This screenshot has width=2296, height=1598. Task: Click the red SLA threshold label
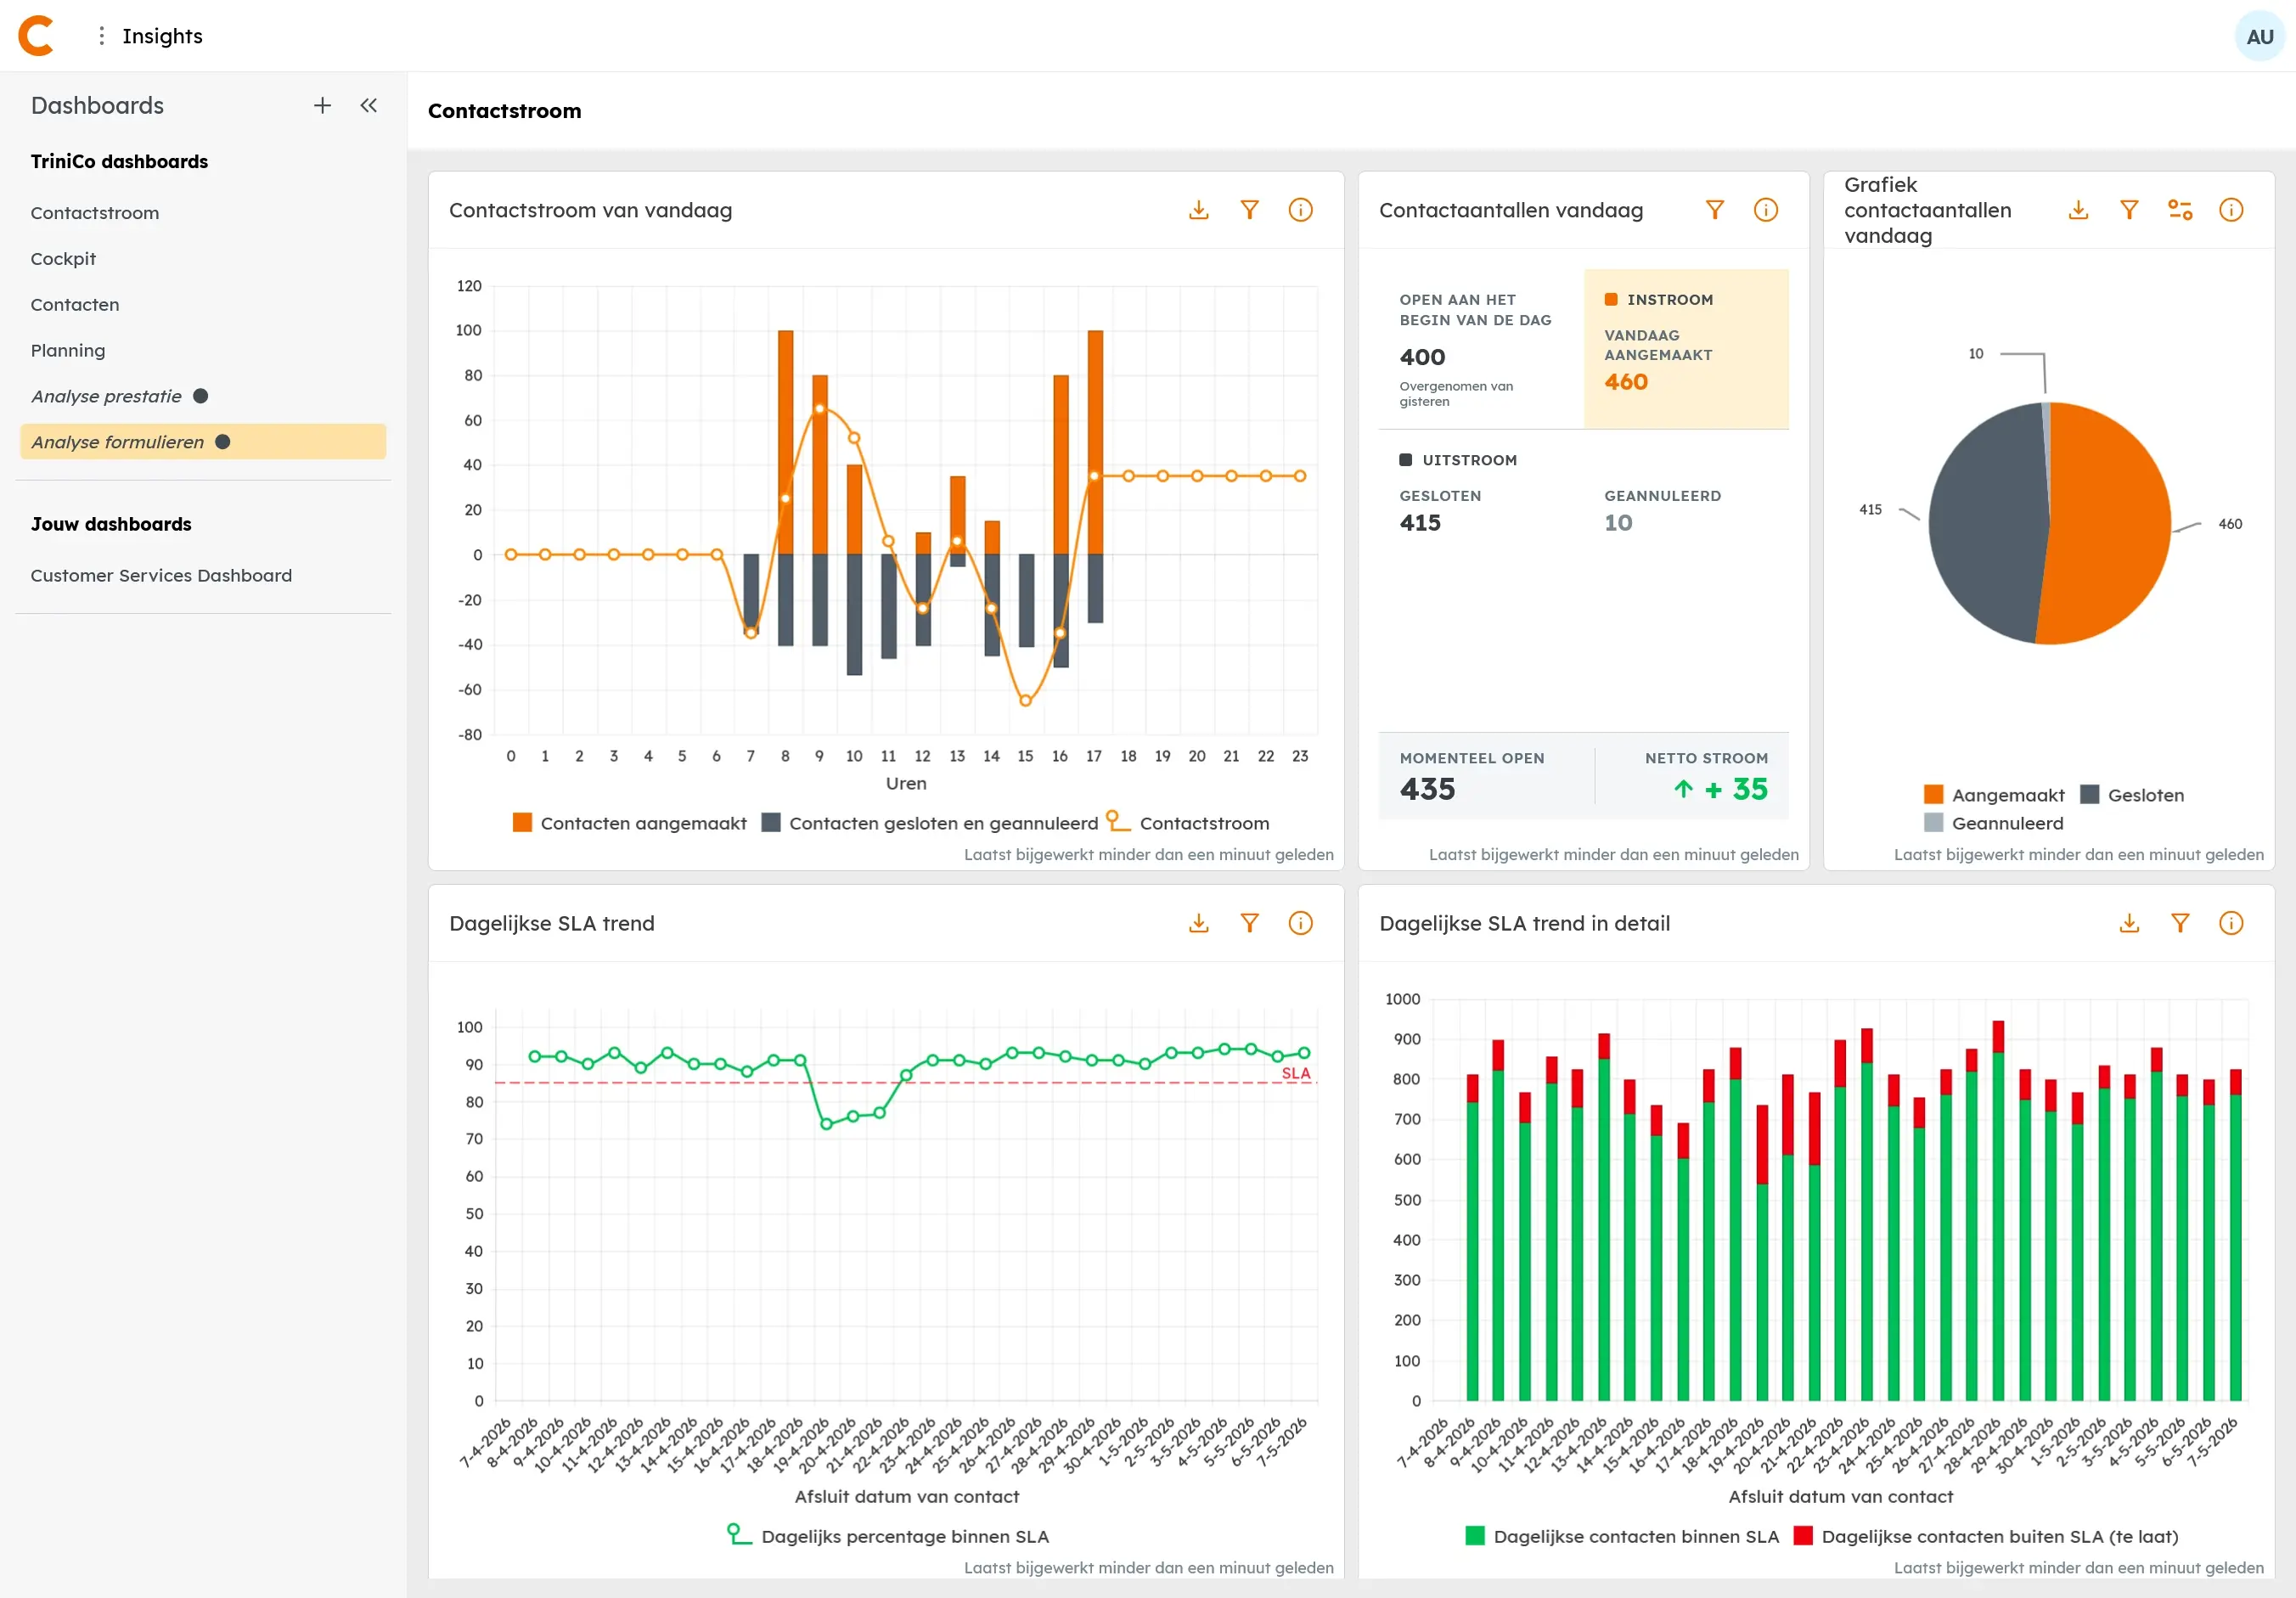tap(1295, 1073)
